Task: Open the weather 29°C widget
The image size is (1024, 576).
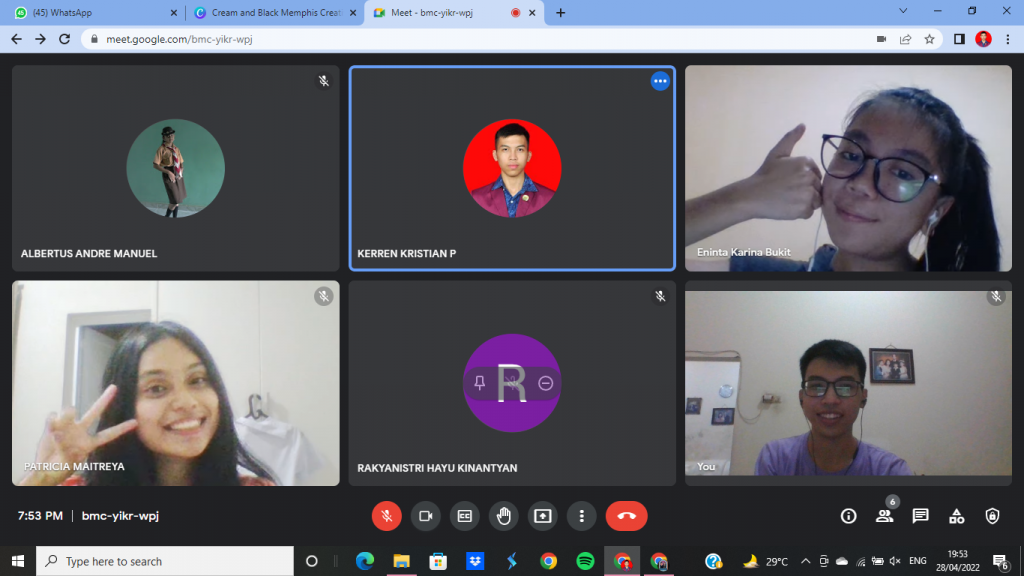Action: [x=765, y=561]
